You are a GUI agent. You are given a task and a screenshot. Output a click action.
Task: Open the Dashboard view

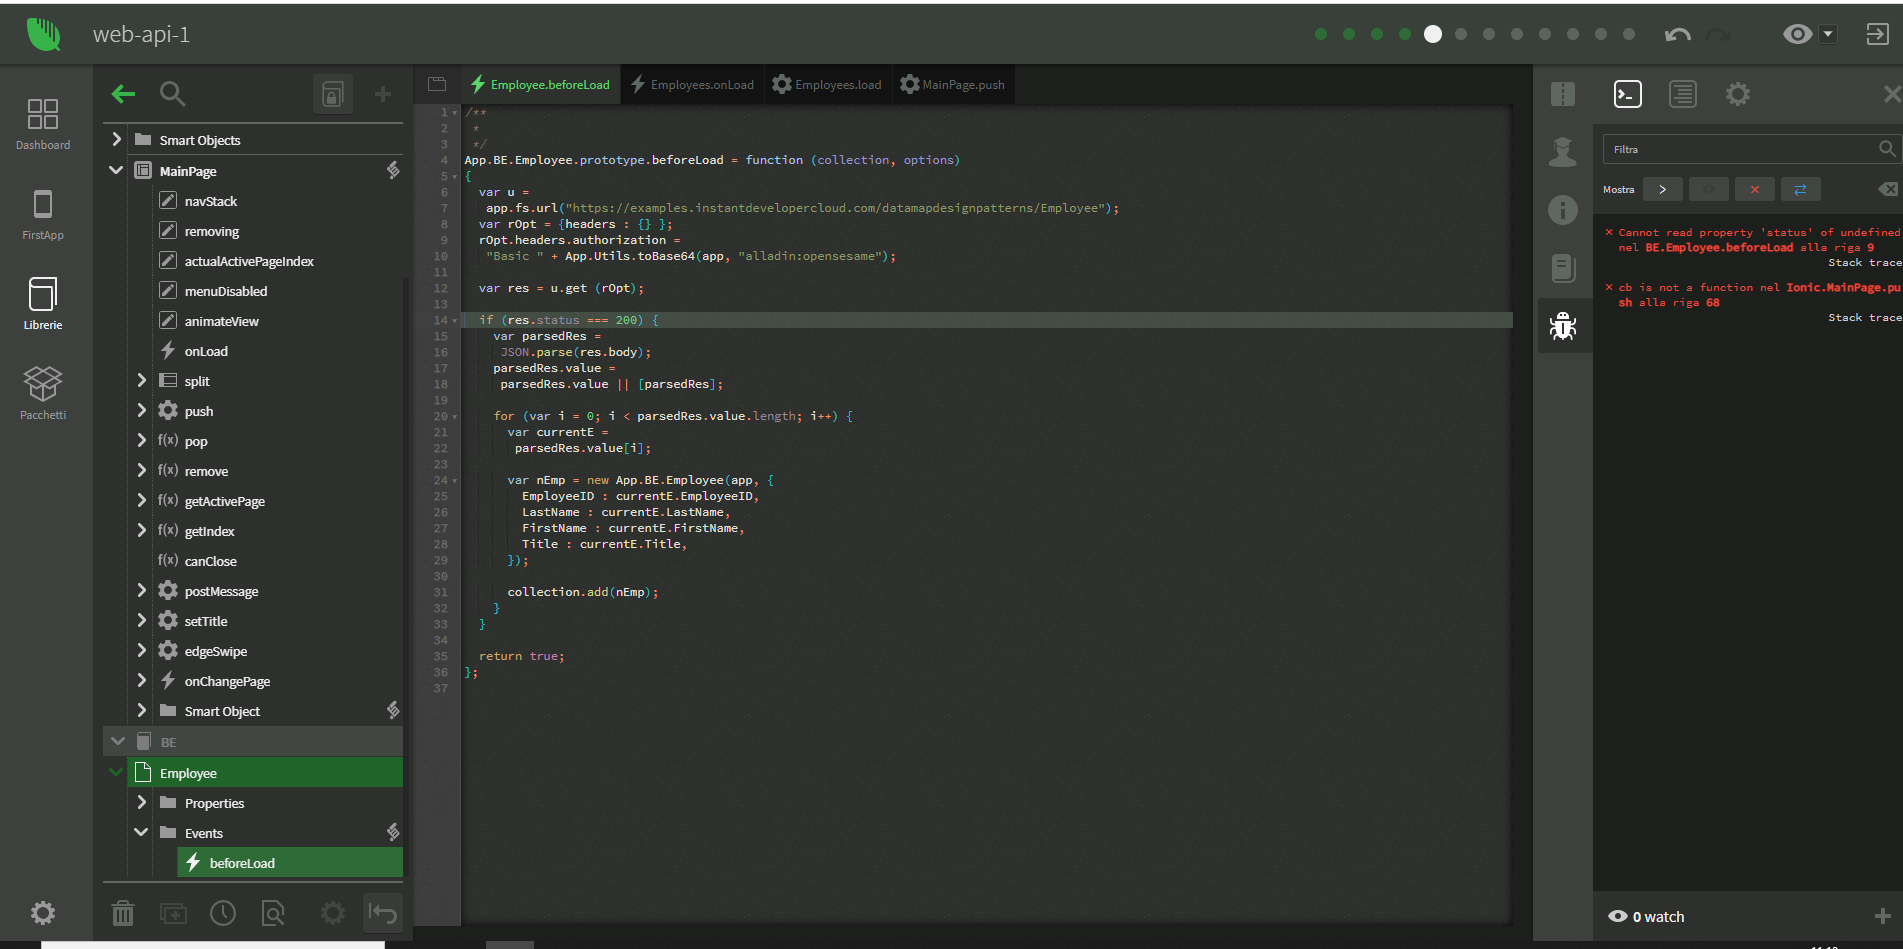(43, 124)
